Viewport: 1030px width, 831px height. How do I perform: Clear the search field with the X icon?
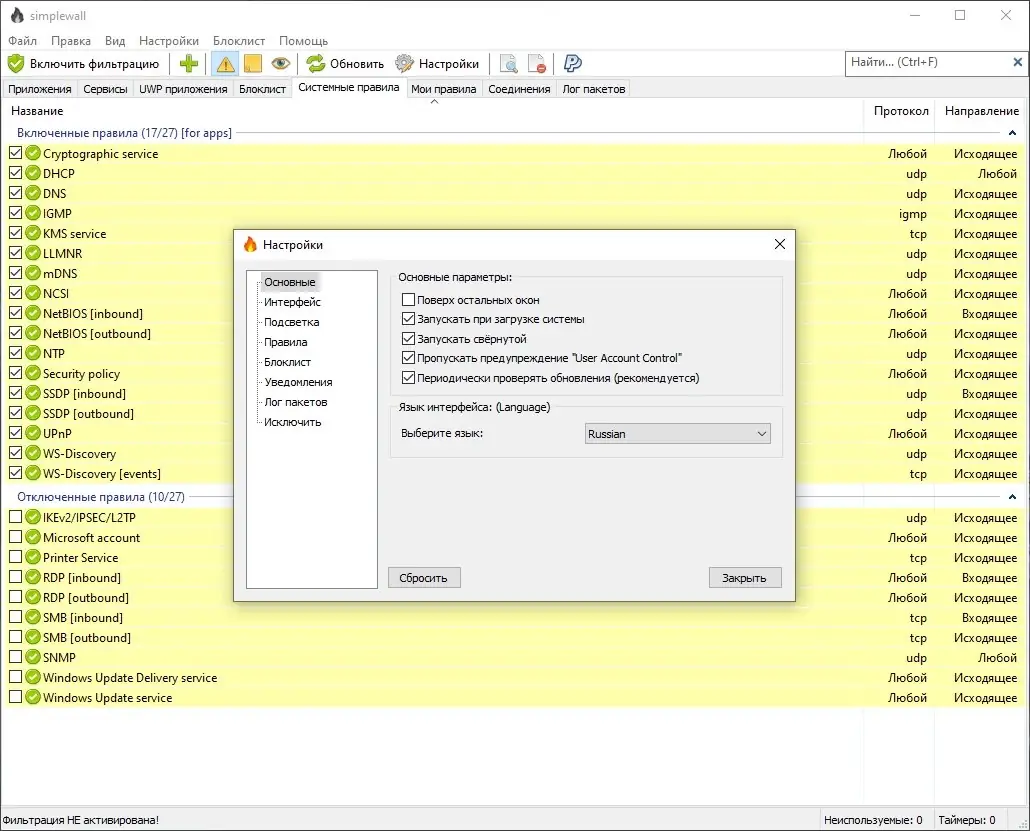point(1018,62)
